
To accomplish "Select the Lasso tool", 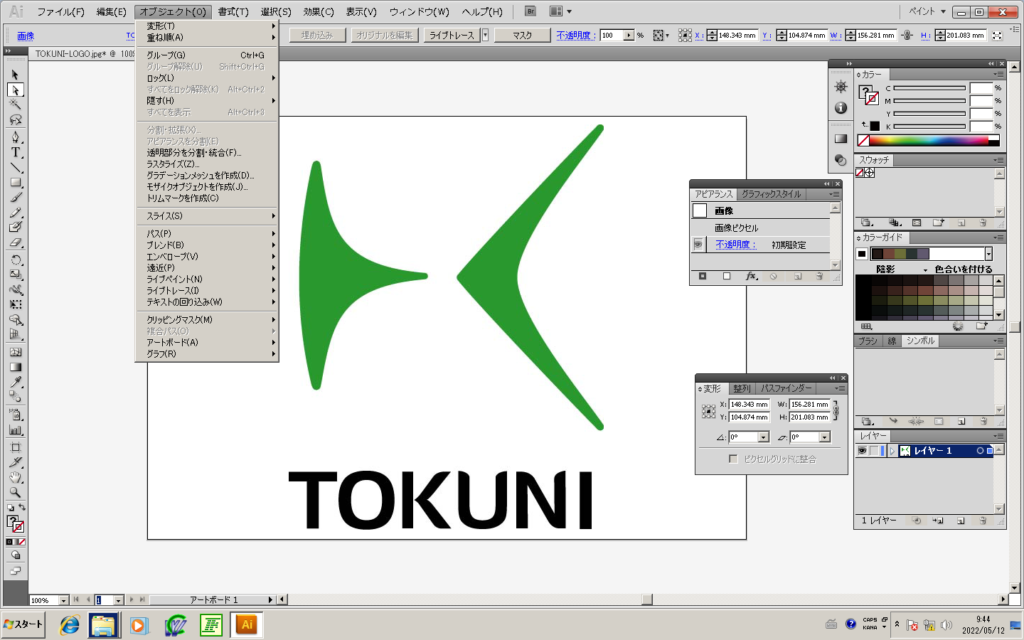I will click(x=15, y=120).
